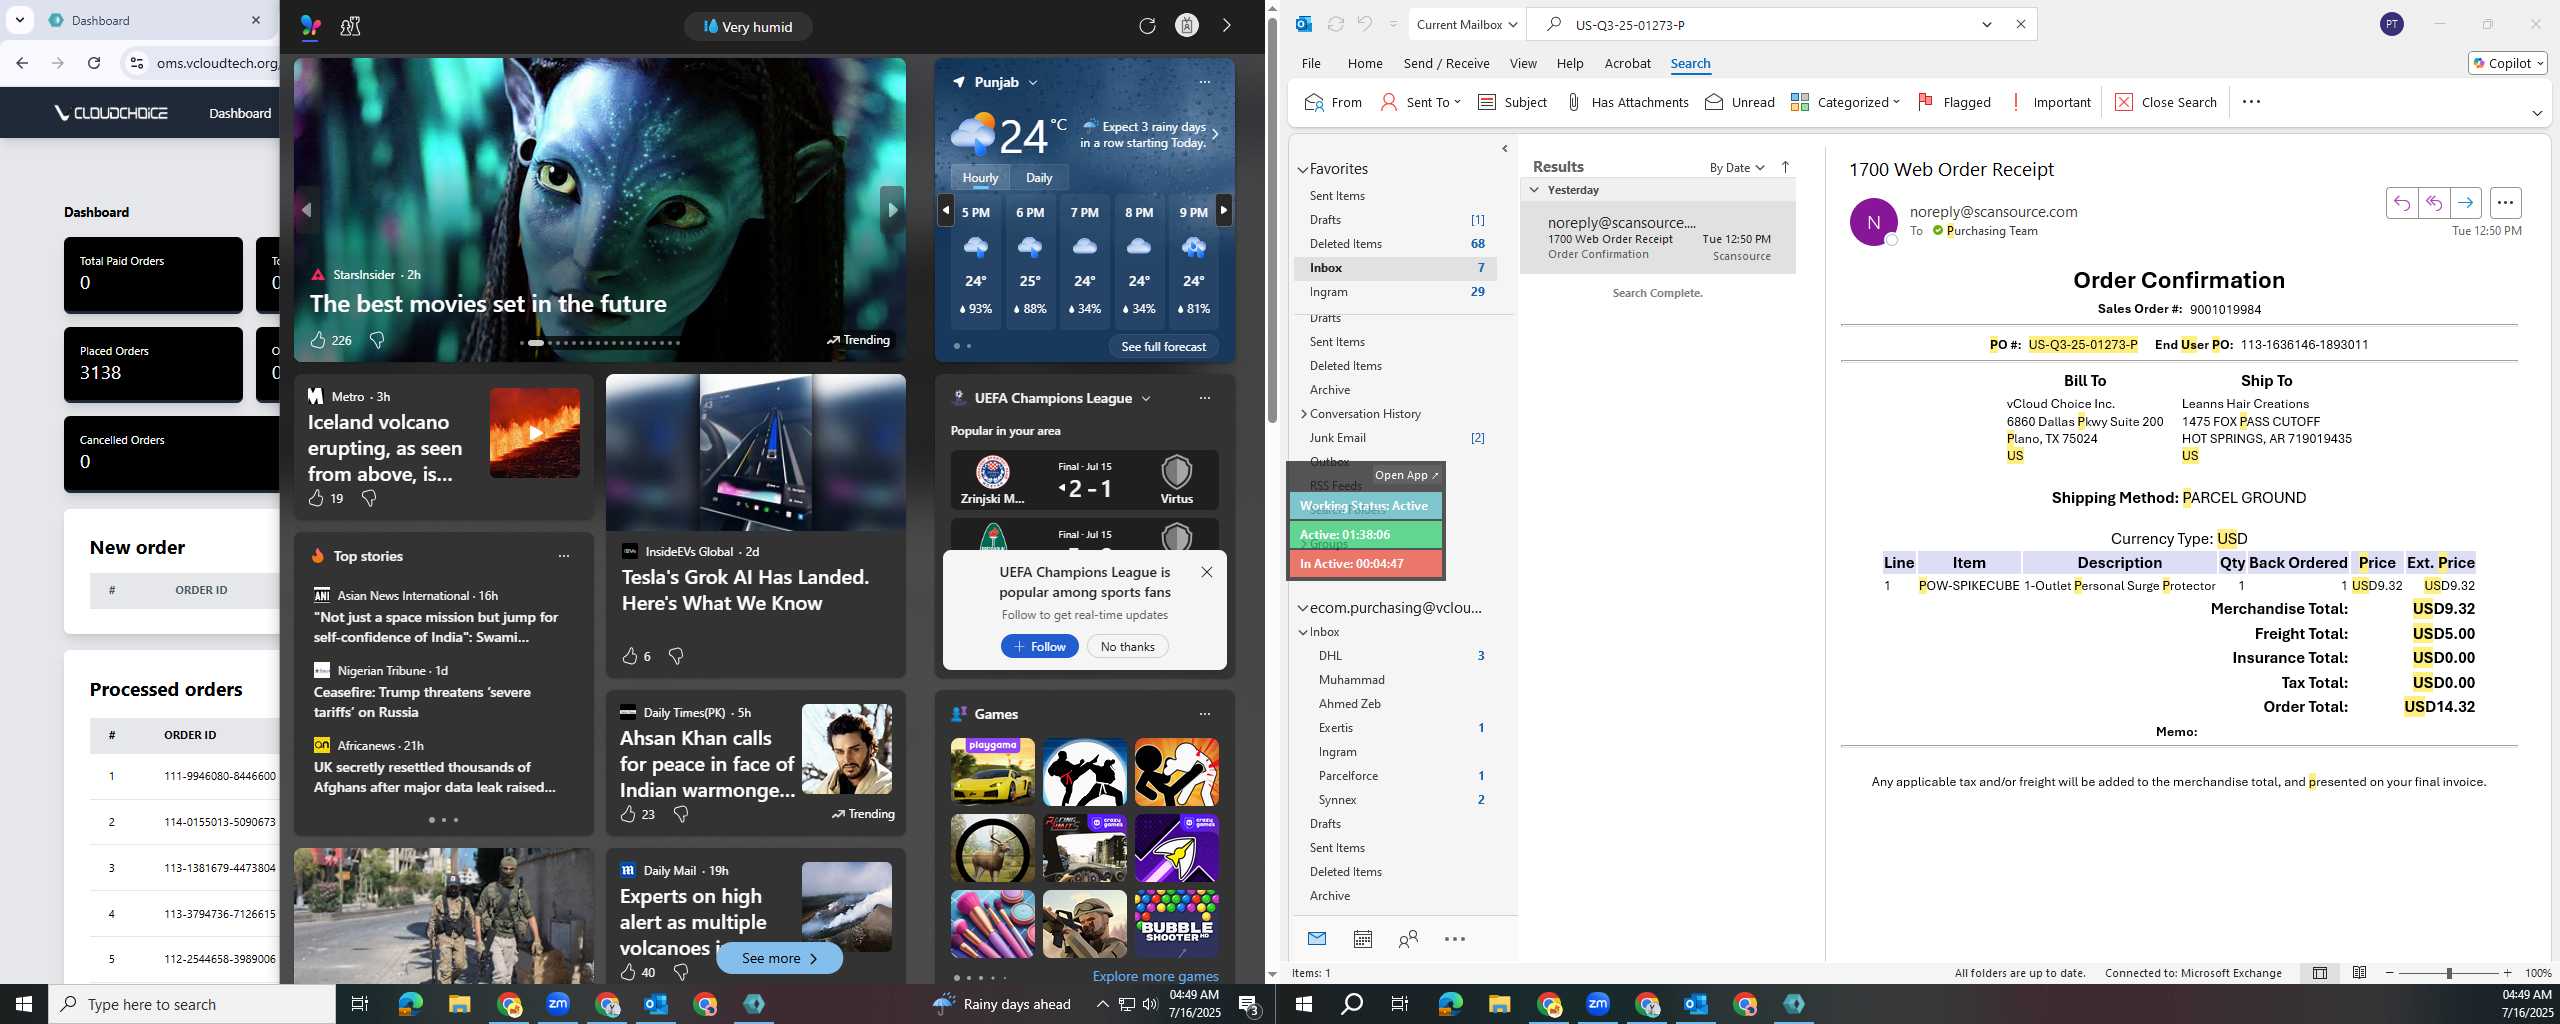This screenshot has height=1024, width=2560.
Task: Open the UEFA Champions League dropdown
Action: [x=1146, y=398]
